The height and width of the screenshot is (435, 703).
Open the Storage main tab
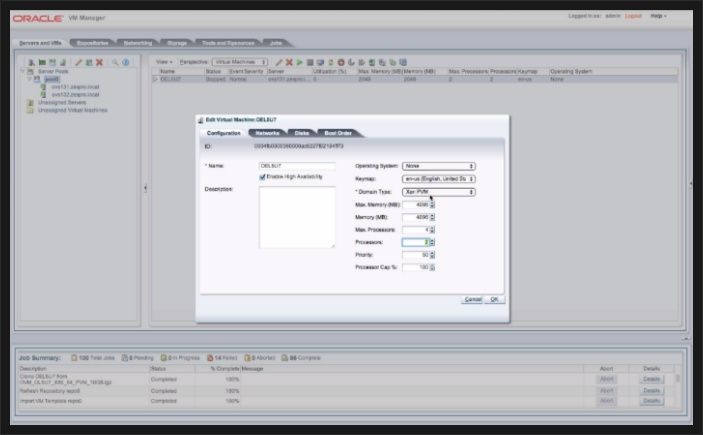click(x=177, y=43)
